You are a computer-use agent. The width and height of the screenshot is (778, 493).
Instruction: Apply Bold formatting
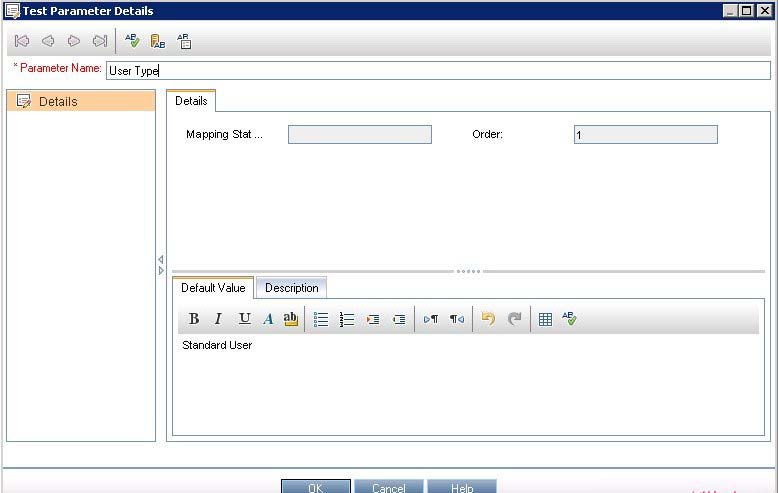tap(194, 319)
